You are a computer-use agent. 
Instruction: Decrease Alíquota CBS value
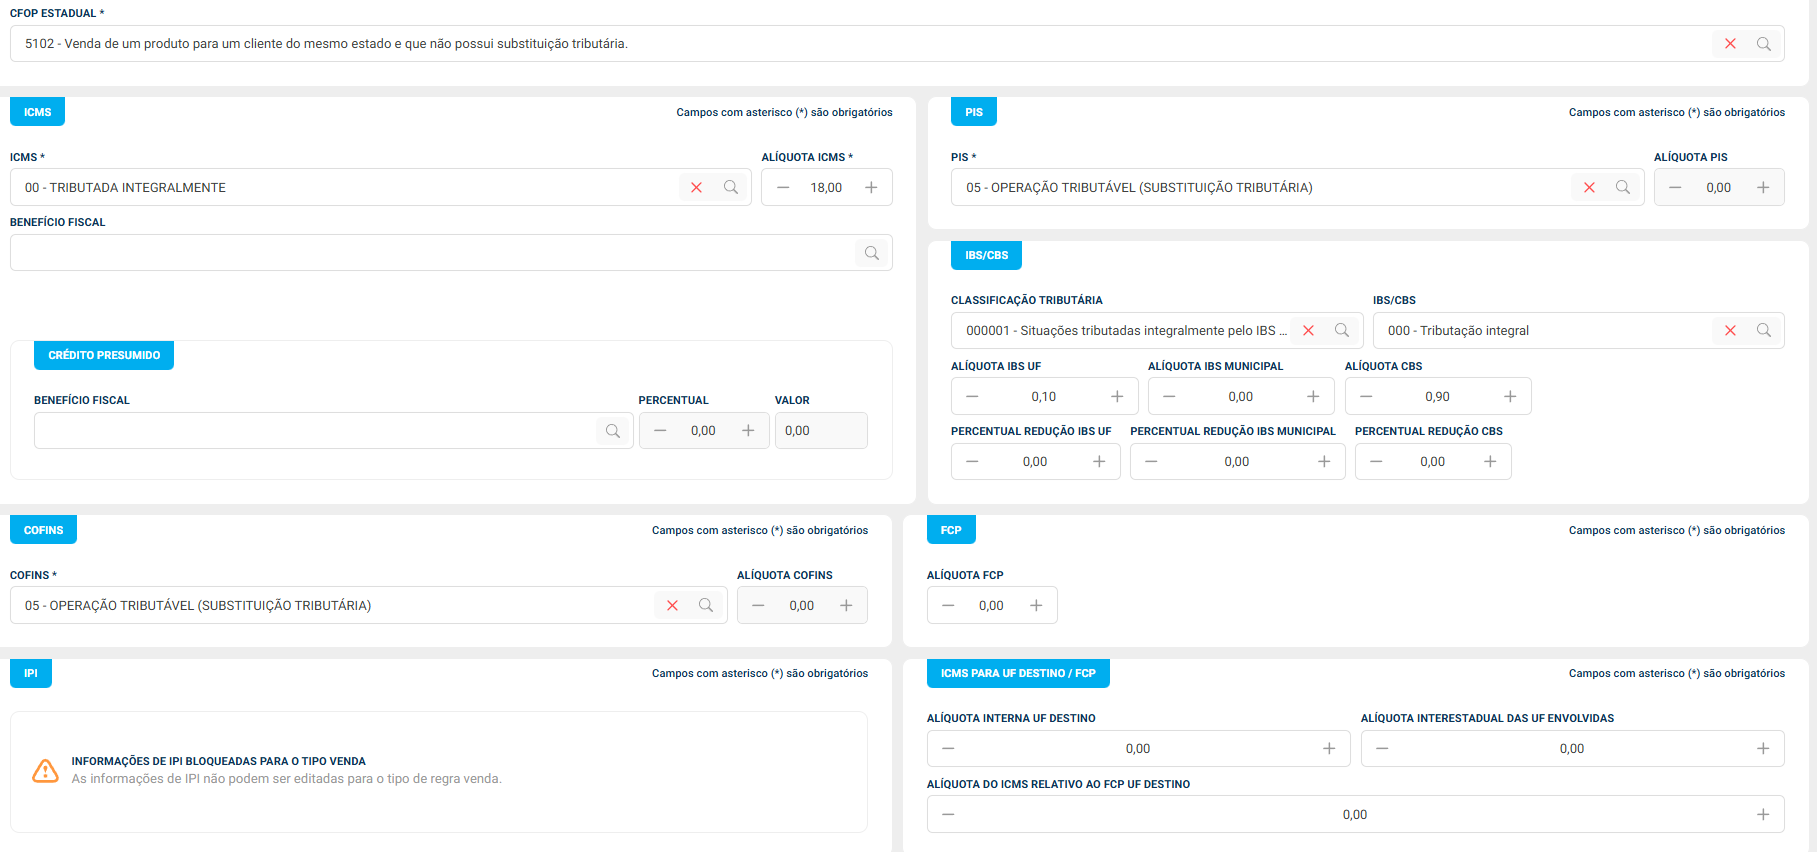tap(1366, 397)
